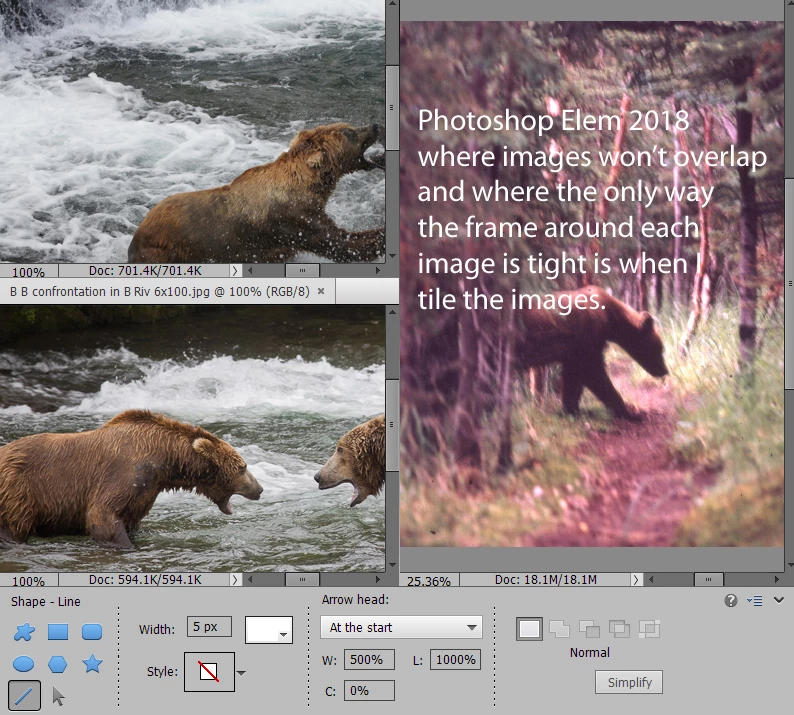Choose Exclude Overlapping Shape Areas mode

[x=649, y=629]
